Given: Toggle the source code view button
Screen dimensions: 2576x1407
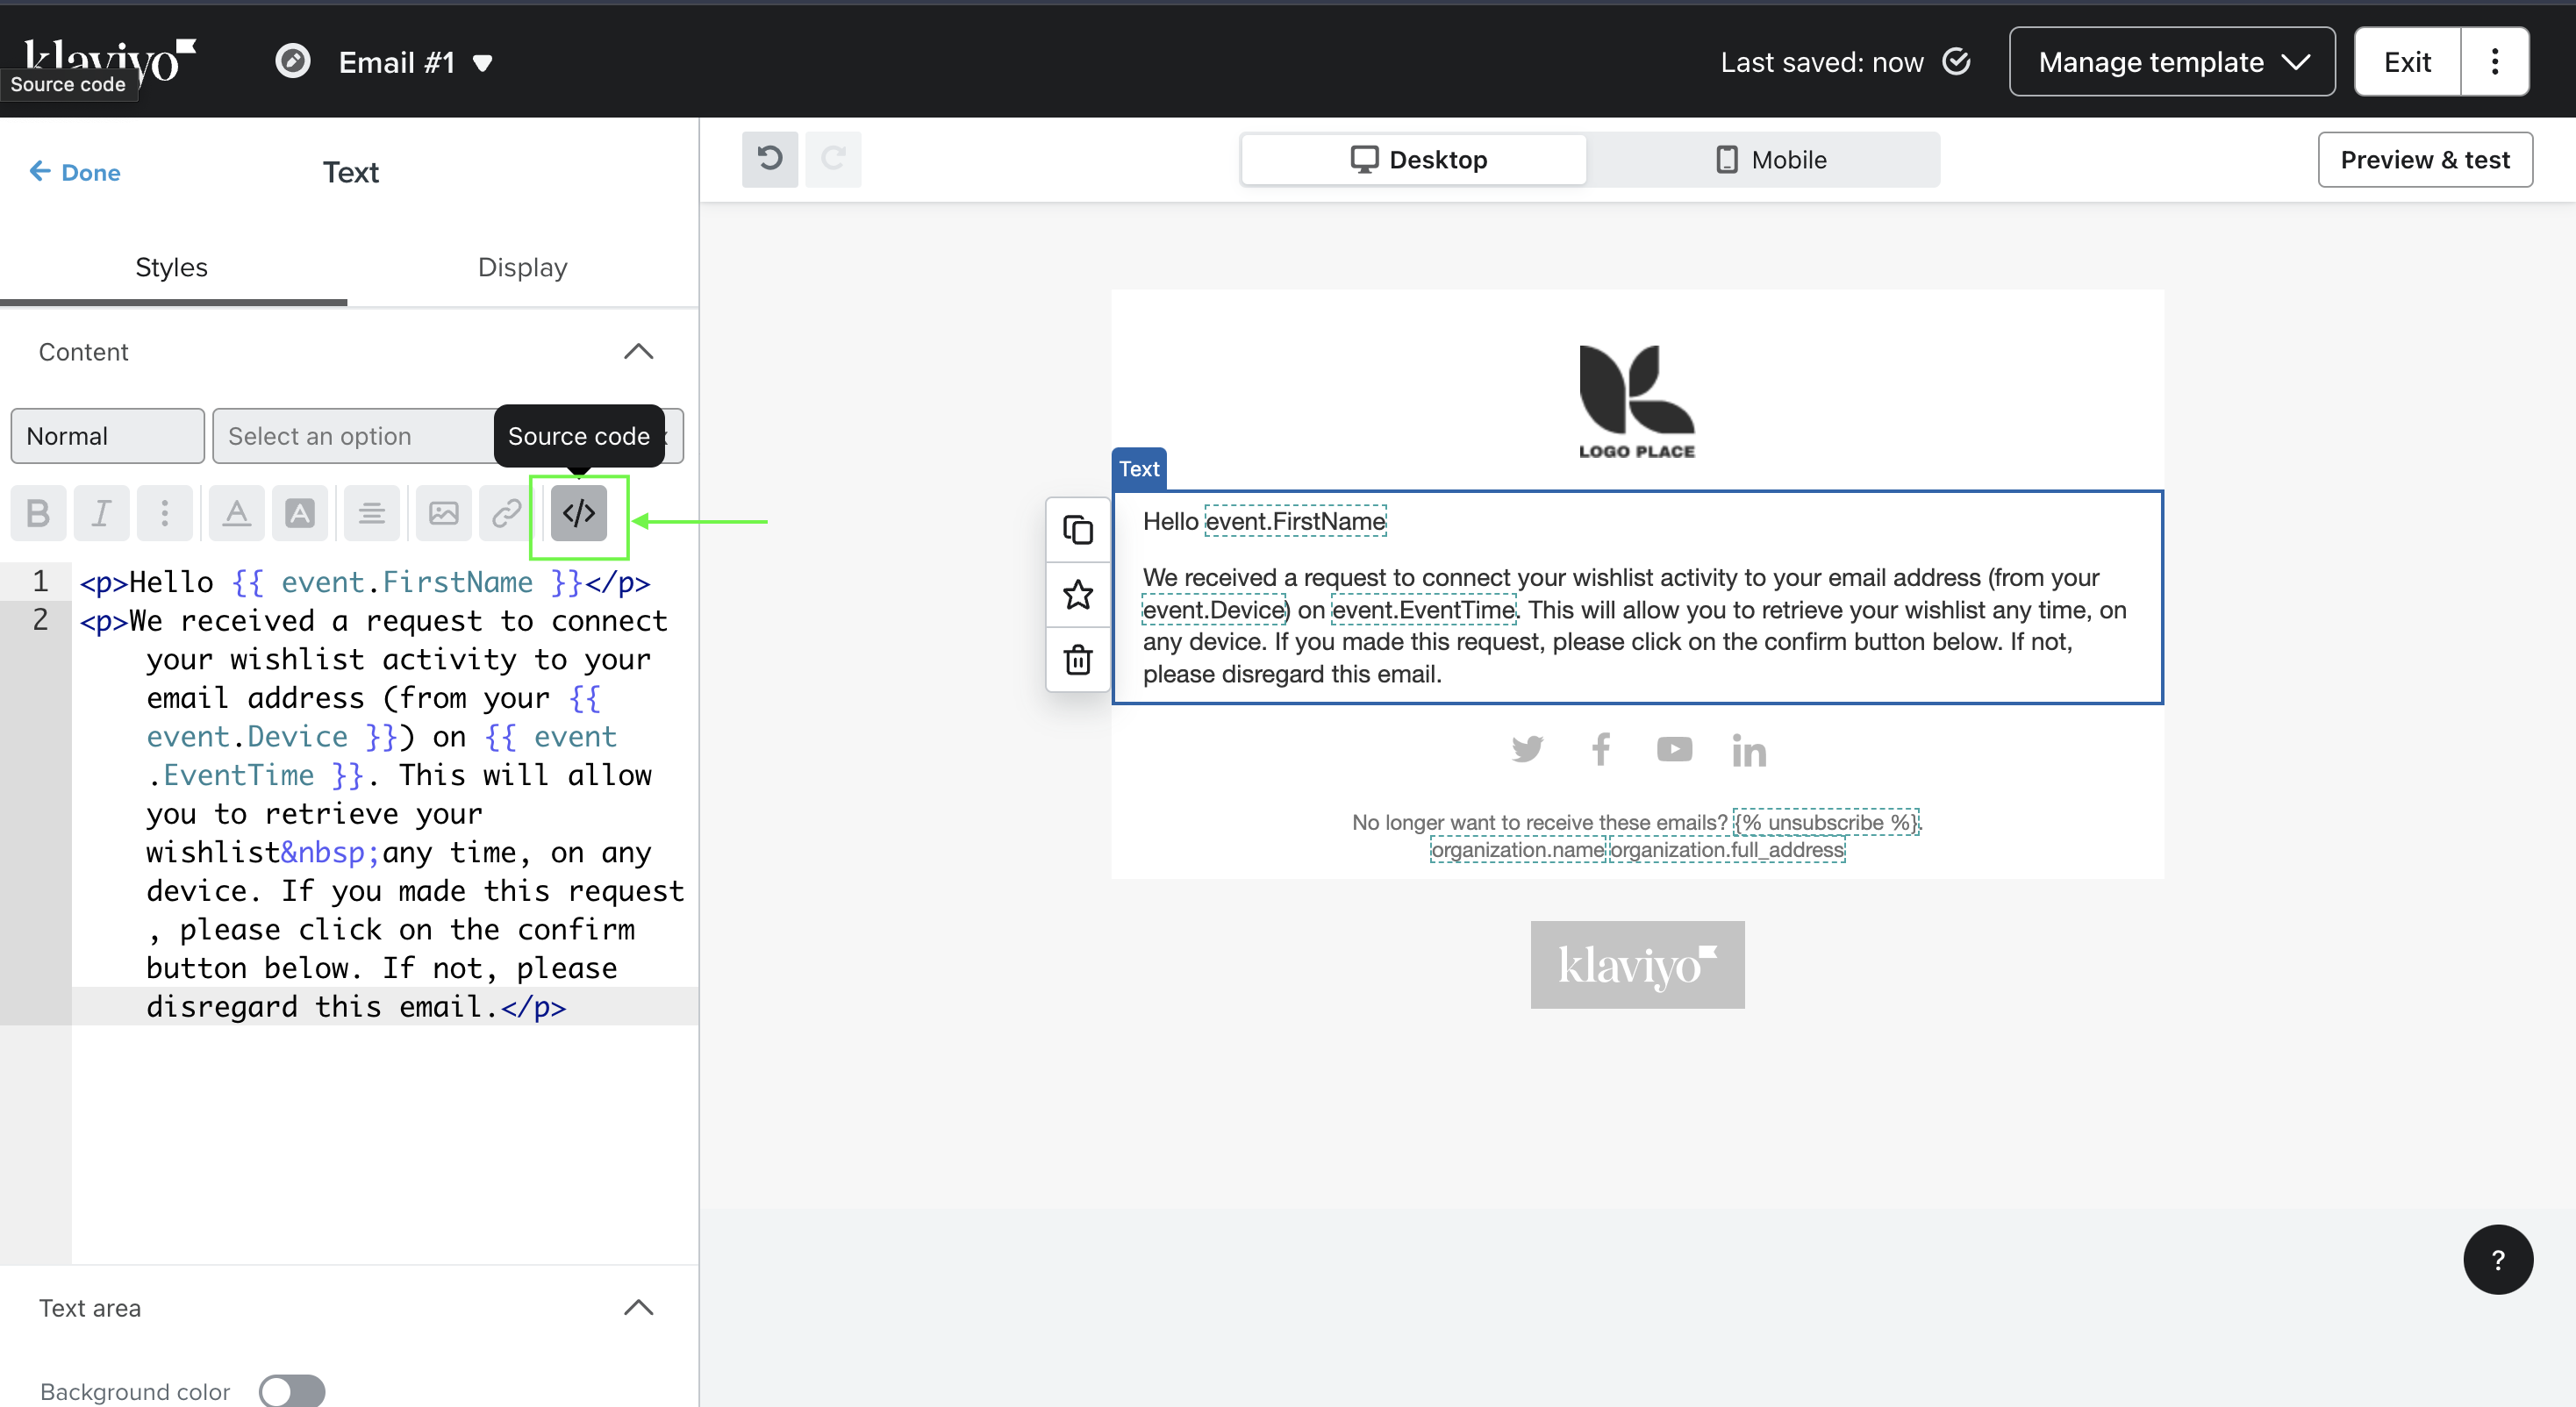Looking at the screenshot, I should click(578, 513).
